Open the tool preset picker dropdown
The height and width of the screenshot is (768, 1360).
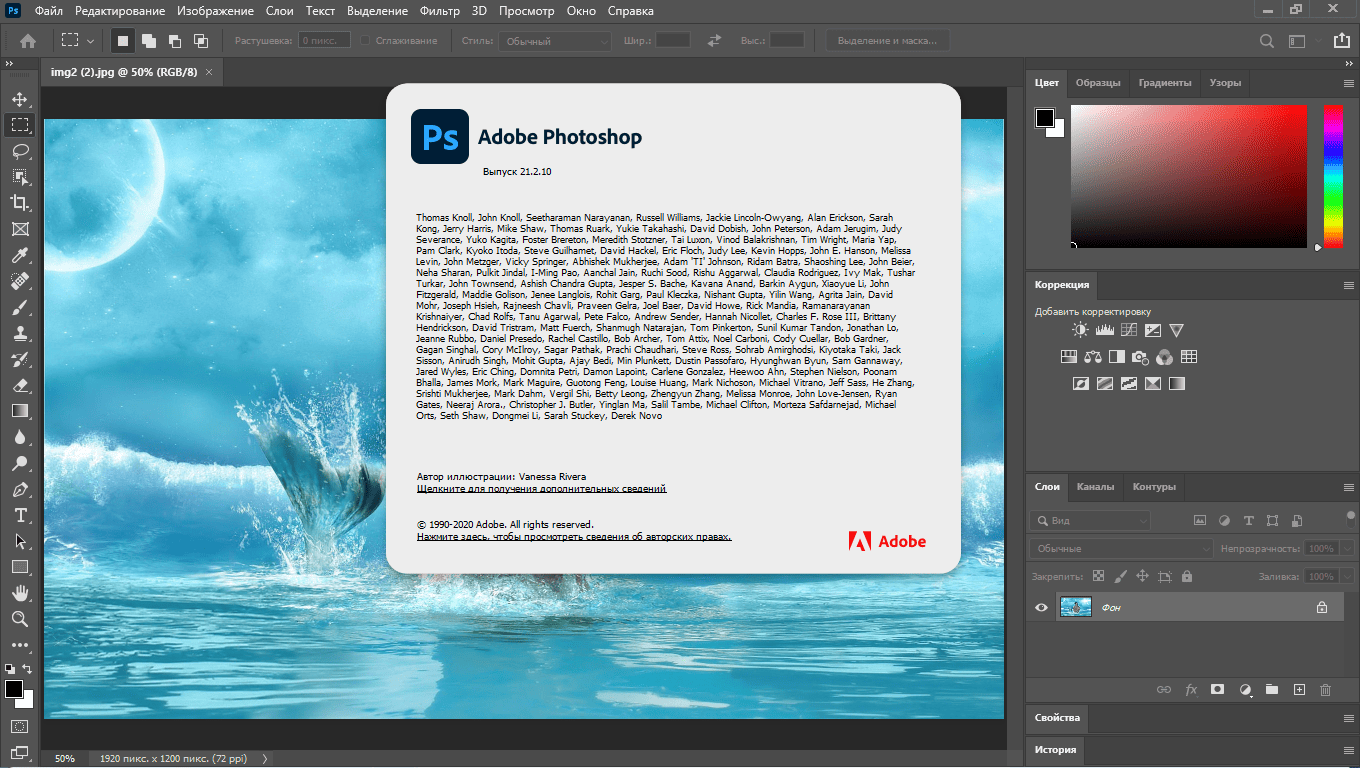(77, 41)
